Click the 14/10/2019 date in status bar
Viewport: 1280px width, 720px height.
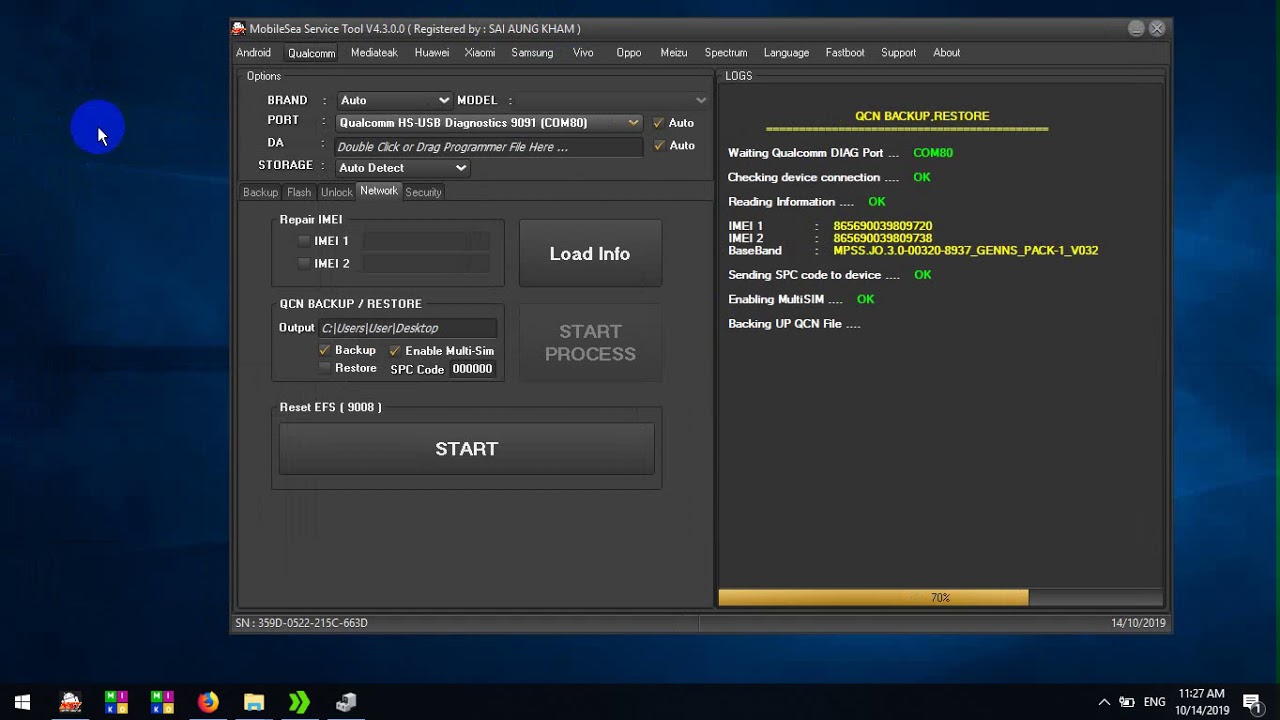(x=1138, y=623)
